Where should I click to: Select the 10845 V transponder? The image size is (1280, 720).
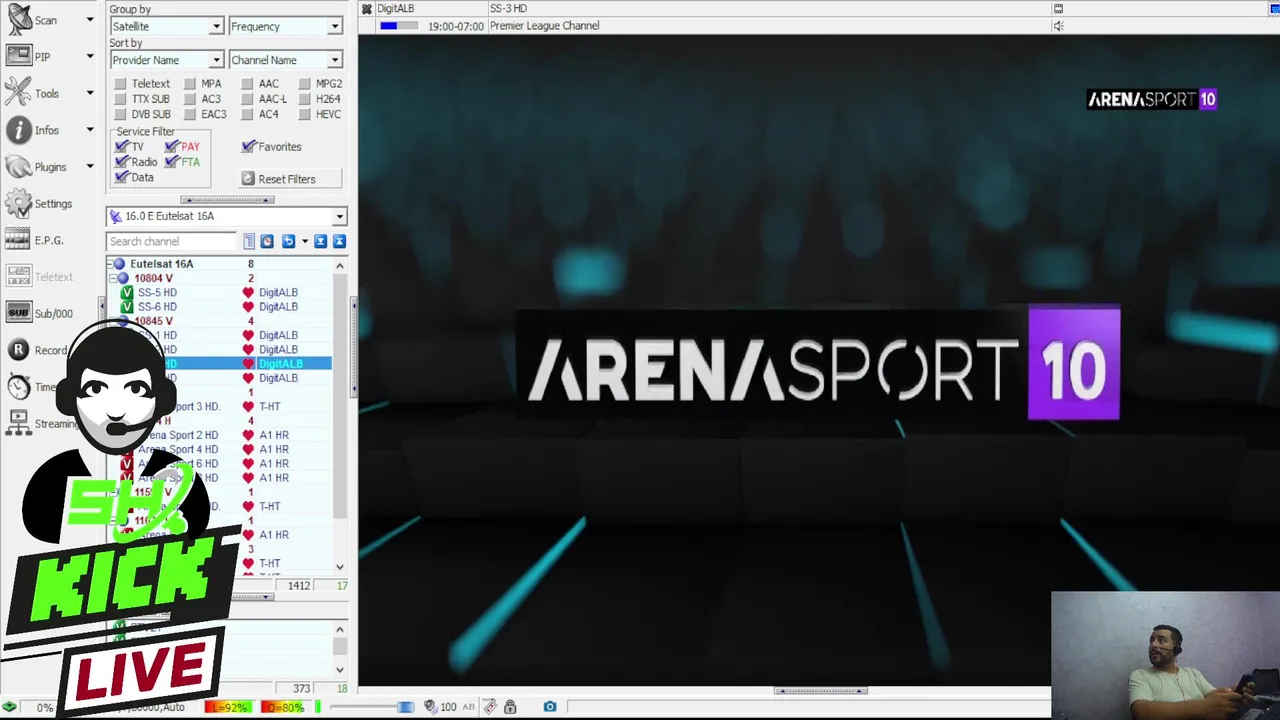pos(153,321)
